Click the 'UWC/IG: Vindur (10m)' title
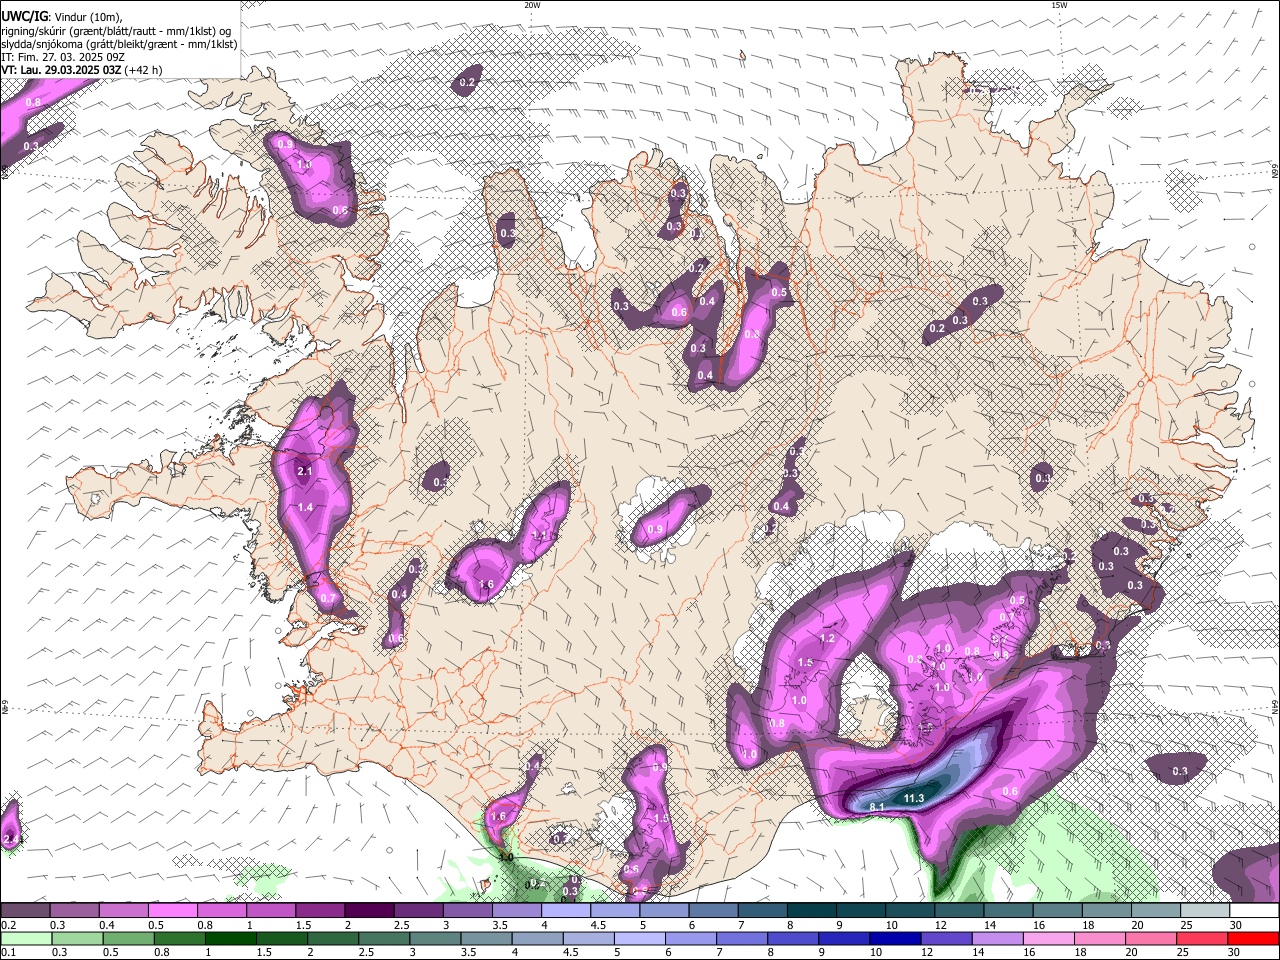This screenshot has height=960, width=1280. [62, 15]
